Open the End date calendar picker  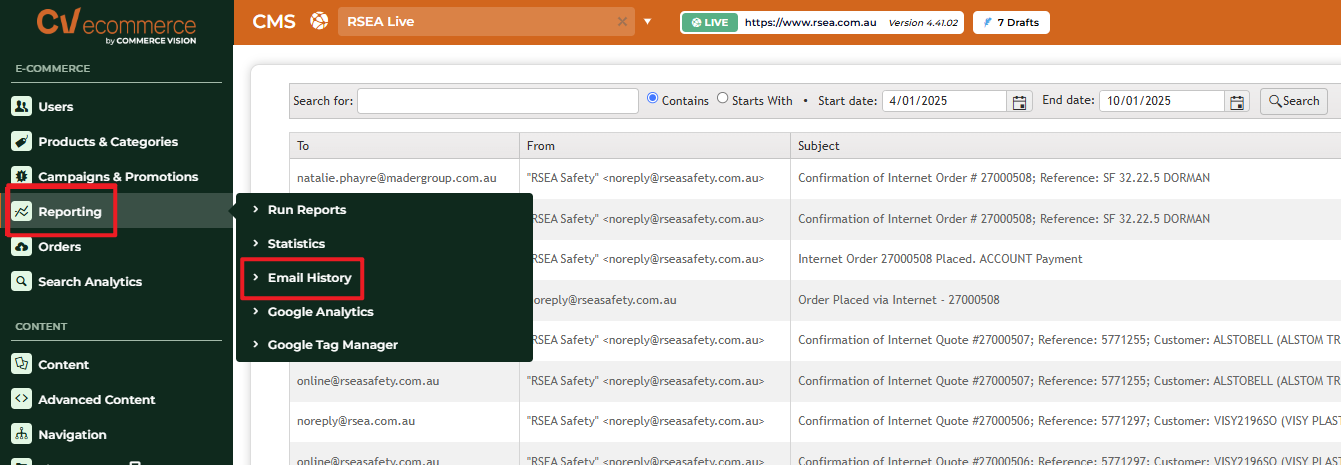click(x=1237, y=101)
